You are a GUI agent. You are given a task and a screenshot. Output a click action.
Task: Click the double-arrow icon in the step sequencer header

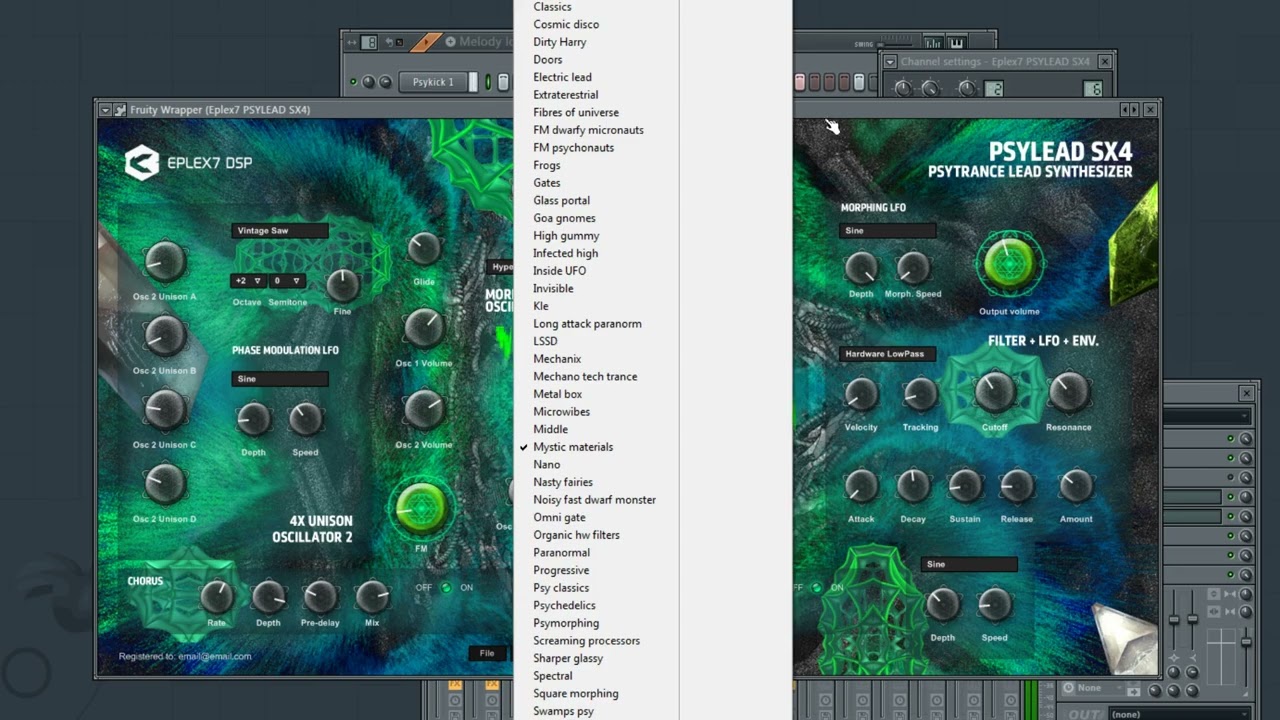click(350, 42)
